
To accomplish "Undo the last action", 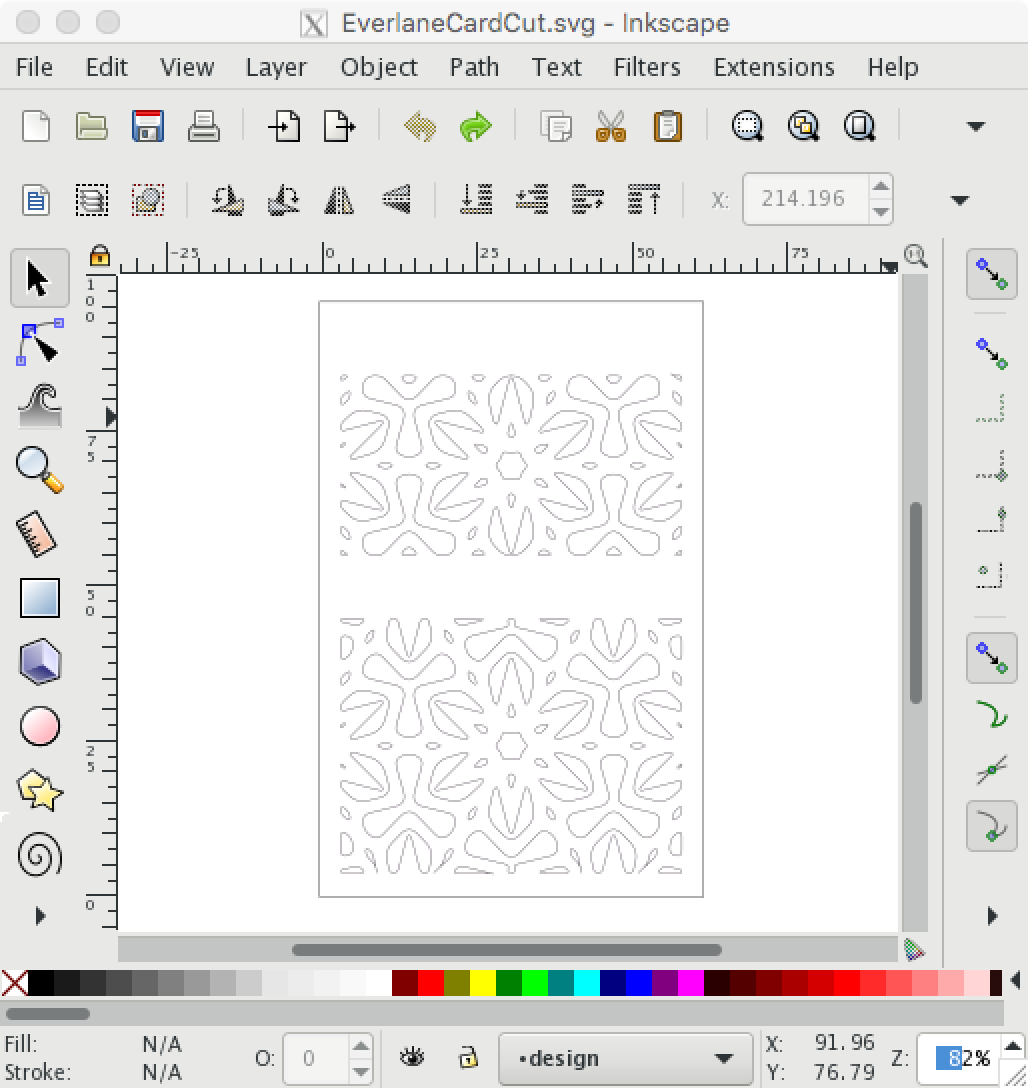I will pos(420,127).
